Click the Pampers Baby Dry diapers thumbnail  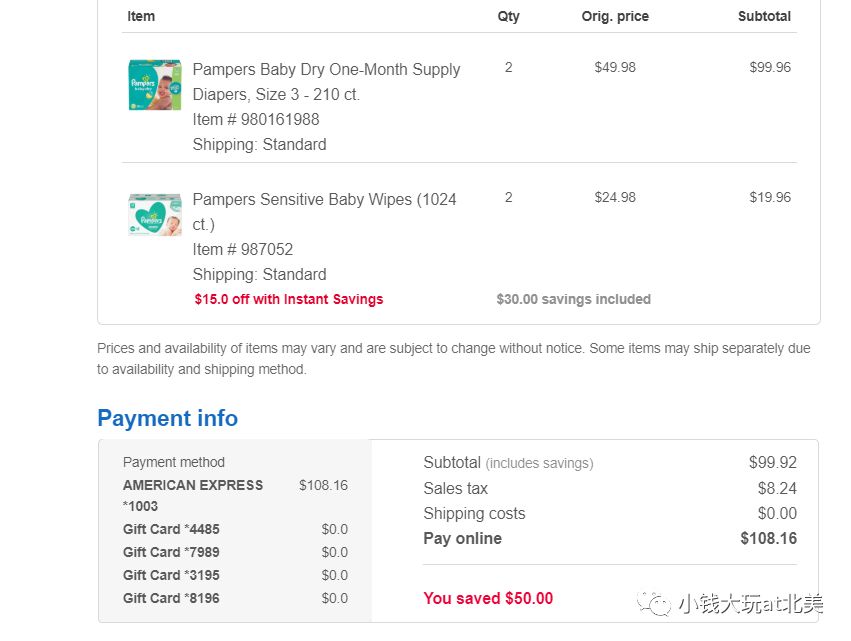(154, 85)
